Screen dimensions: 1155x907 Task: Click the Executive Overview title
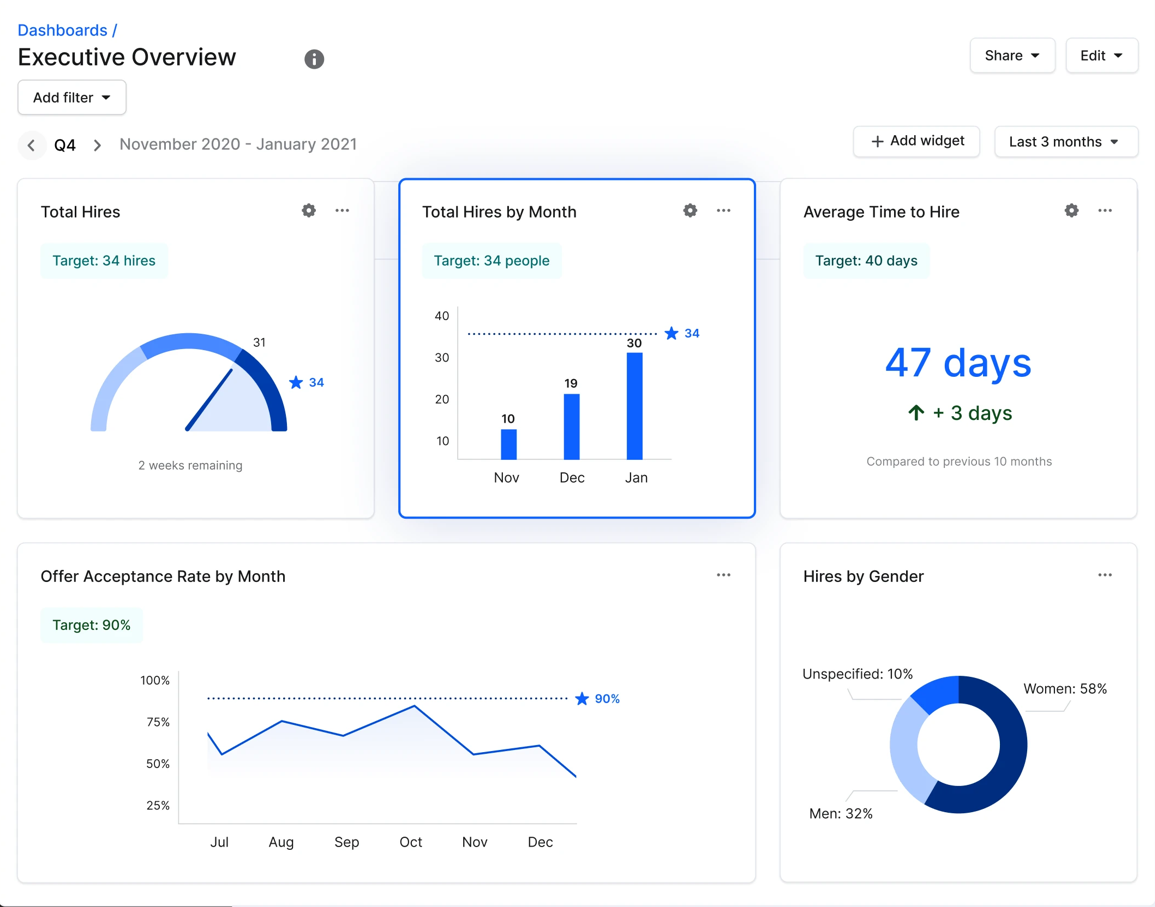(127, 57)
